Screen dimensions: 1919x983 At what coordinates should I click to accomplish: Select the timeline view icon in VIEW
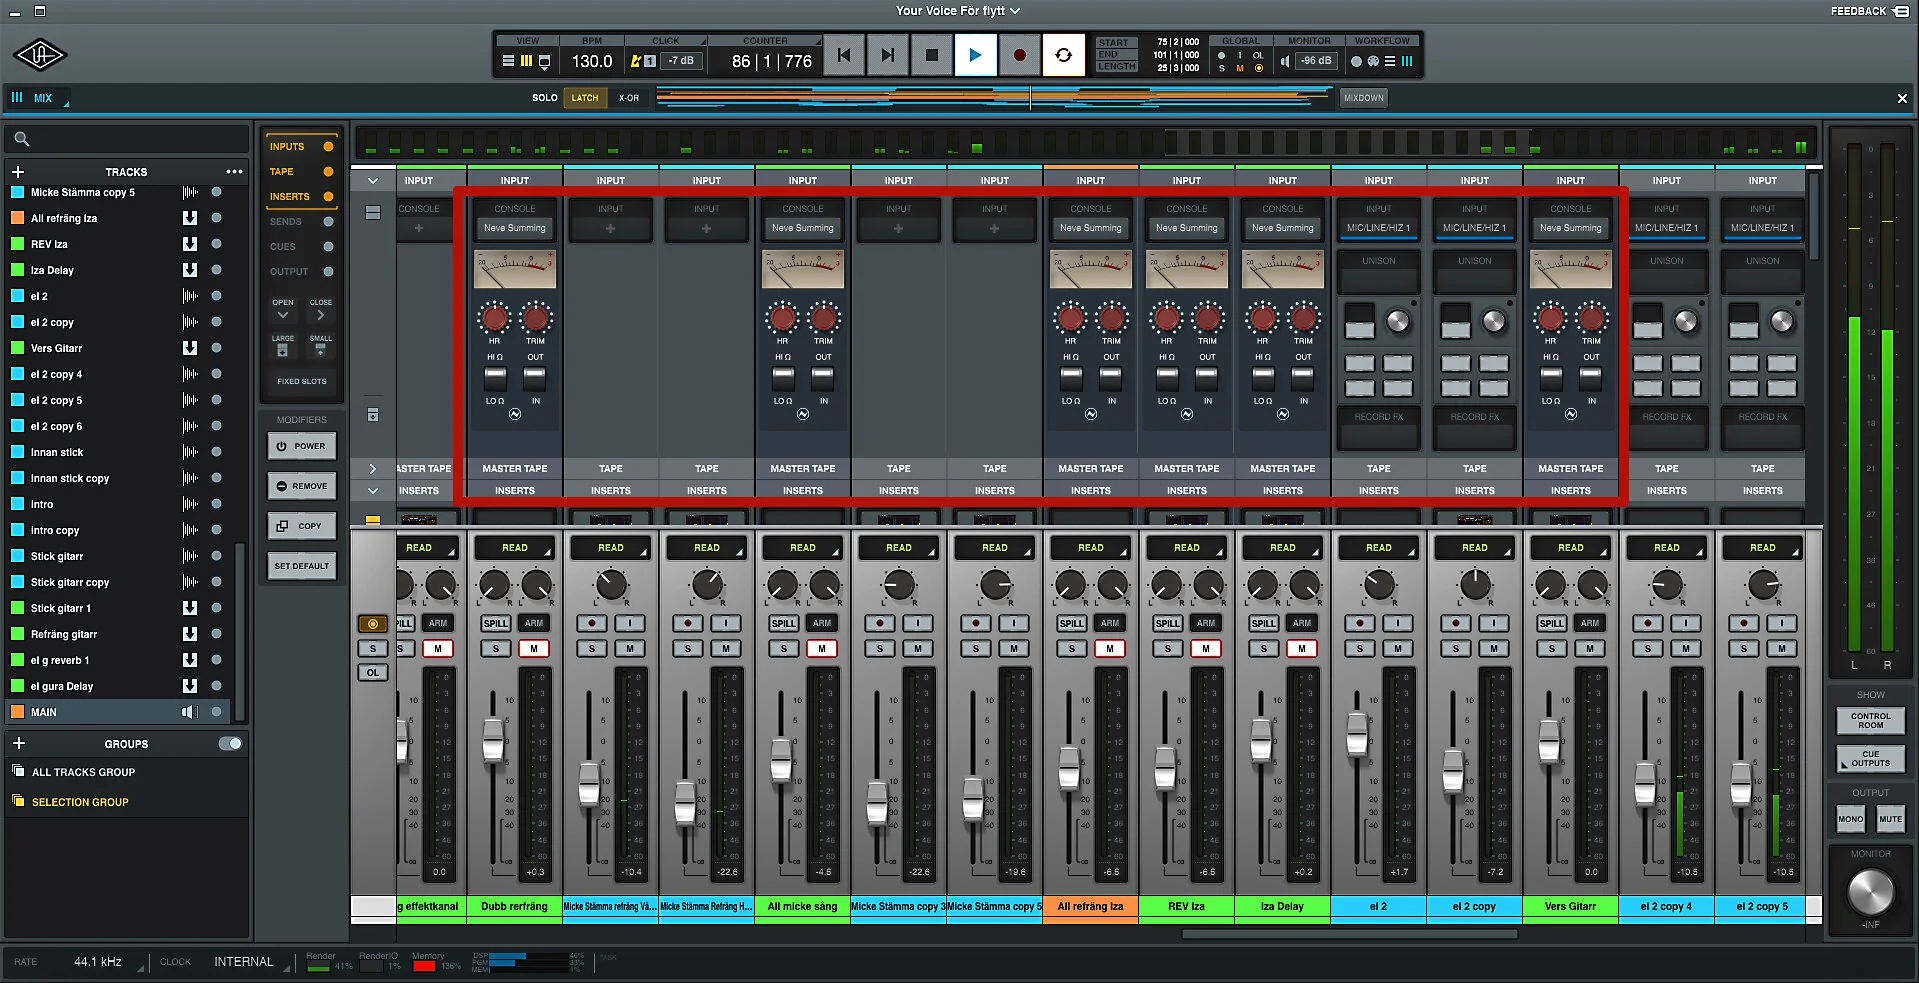508,61
